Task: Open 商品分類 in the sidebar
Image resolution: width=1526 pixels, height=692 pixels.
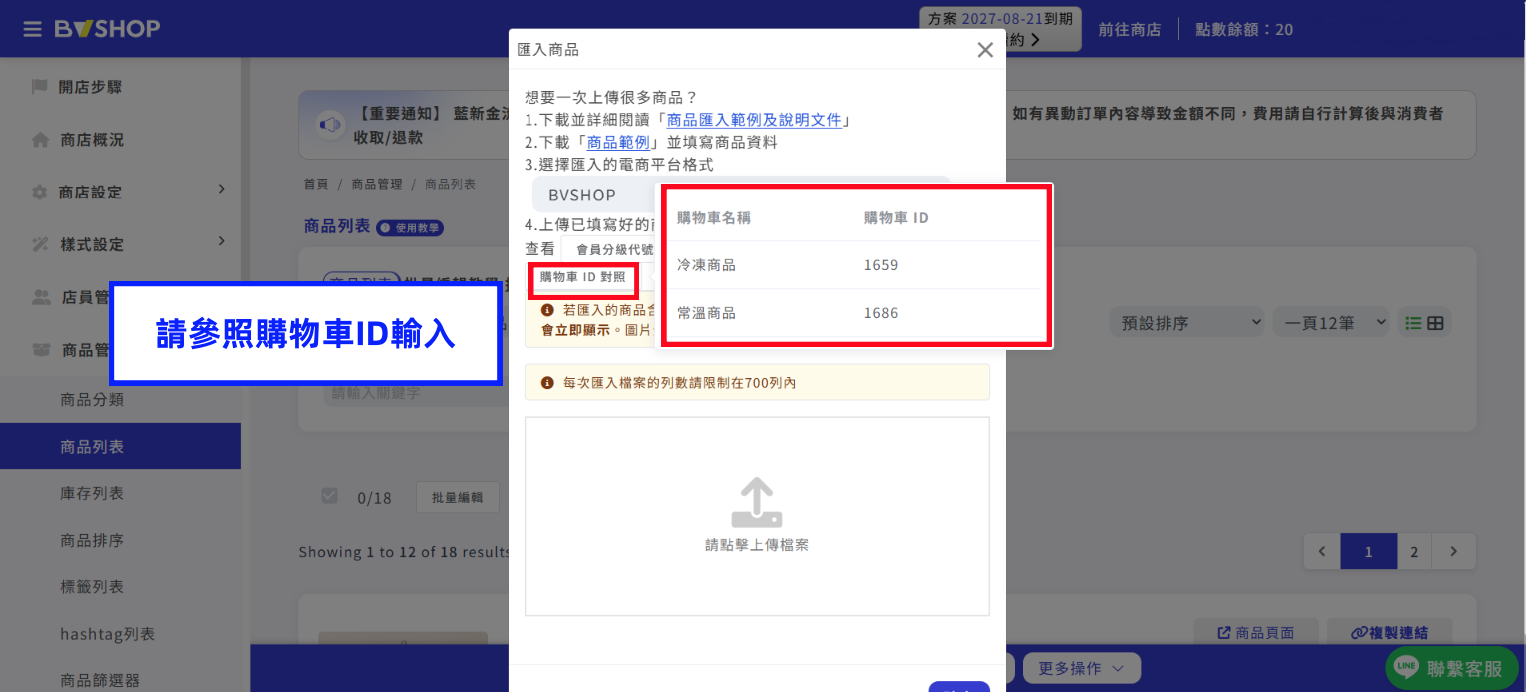Action: (x=92, y=400)
